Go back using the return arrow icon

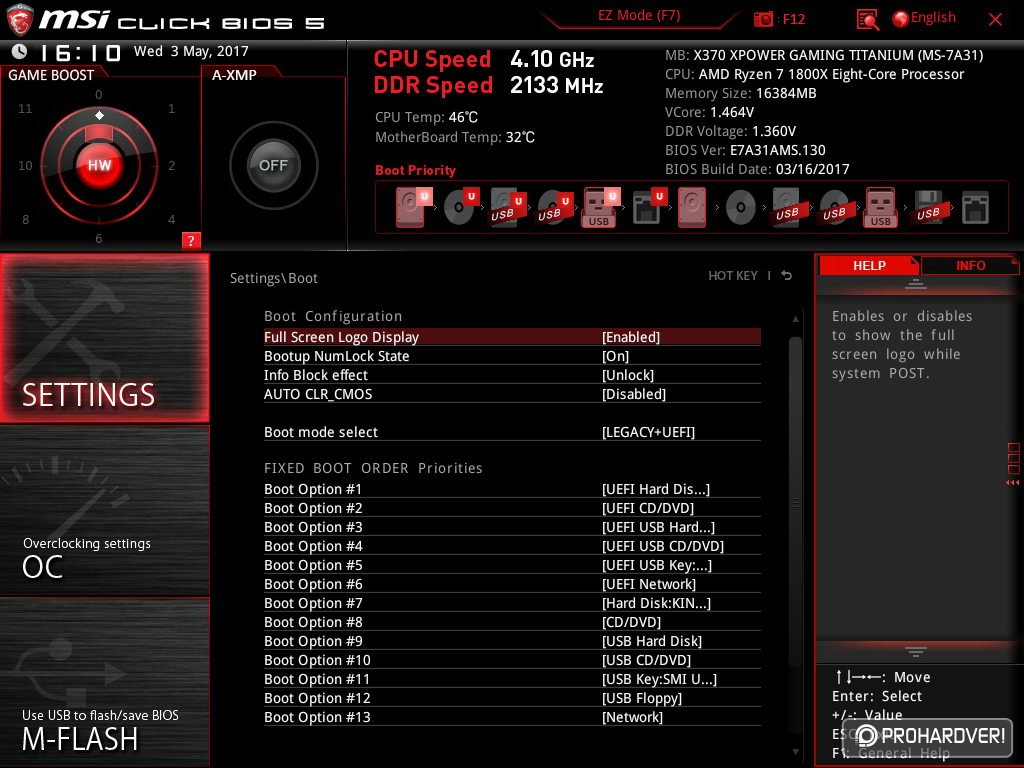click(x=787, y=276)
